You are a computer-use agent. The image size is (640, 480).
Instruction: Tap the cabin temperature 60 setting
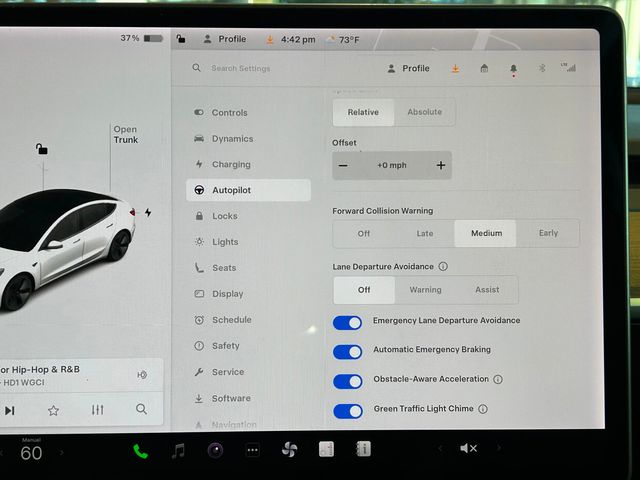tap(31, 453)
